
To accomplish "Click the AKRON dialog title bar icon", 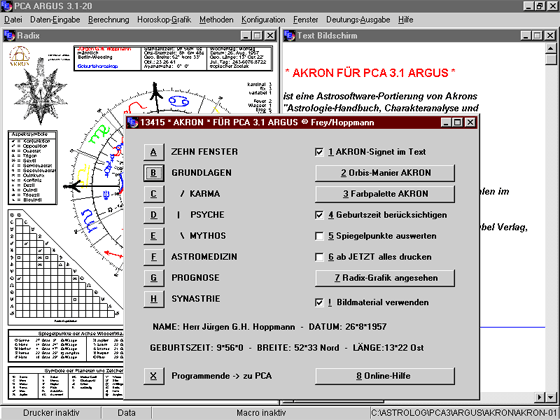I will click(x=132, y=122).
